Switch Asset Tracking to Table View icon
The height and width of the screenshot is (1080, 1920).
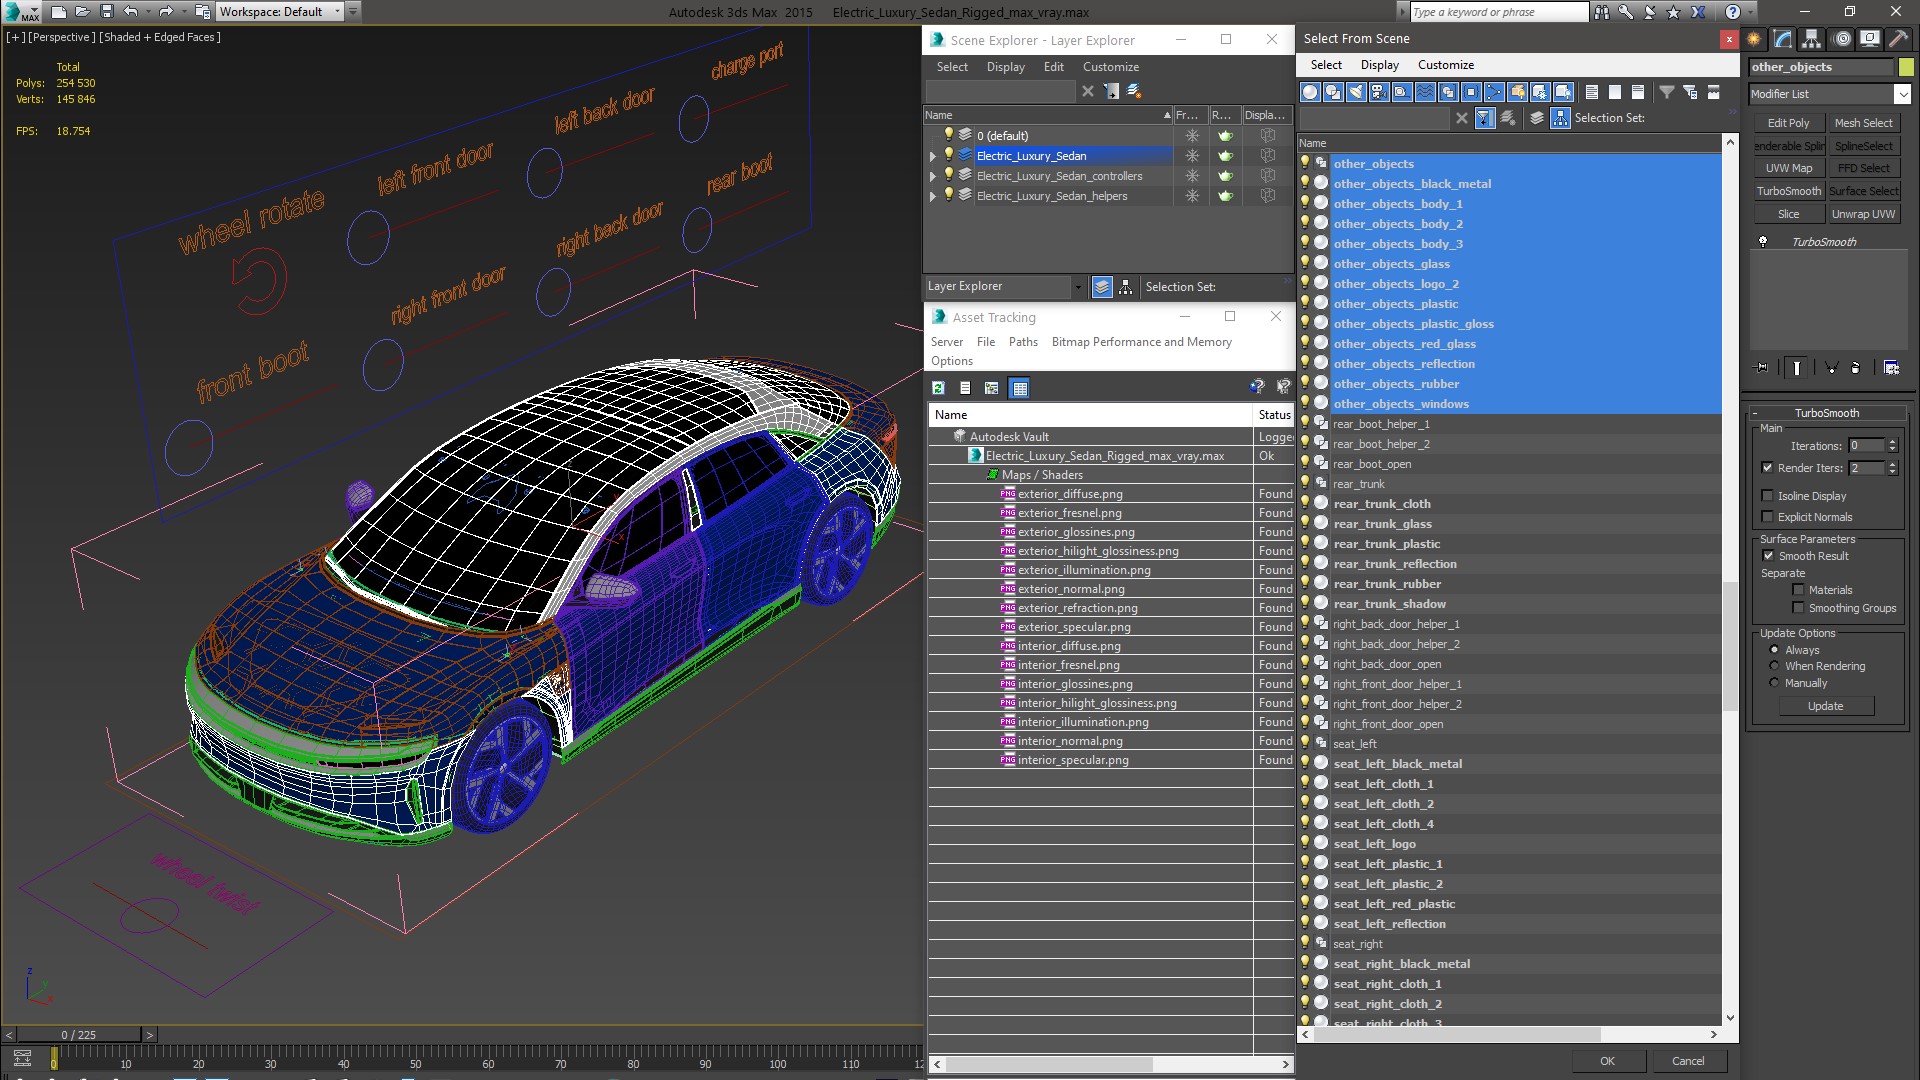pos(1019,388)
